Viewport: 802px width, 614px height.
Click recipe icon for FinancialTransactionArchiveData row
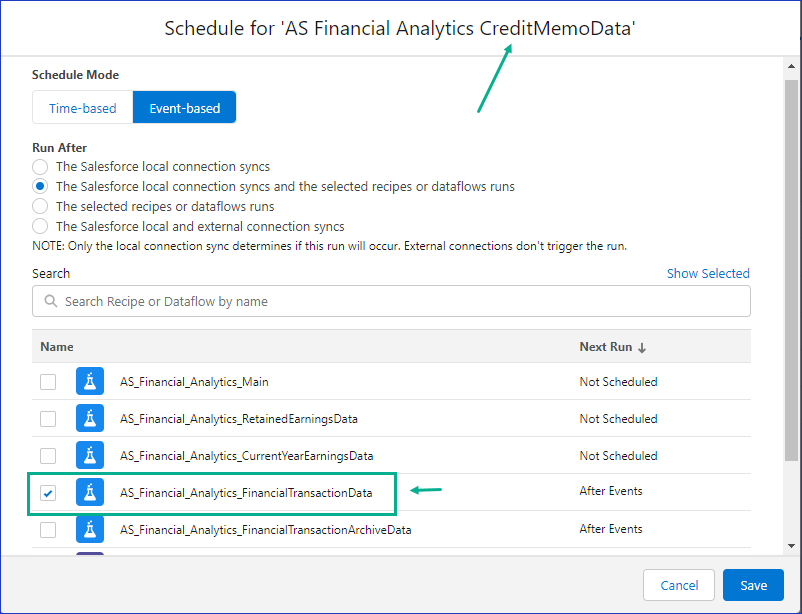90,529
